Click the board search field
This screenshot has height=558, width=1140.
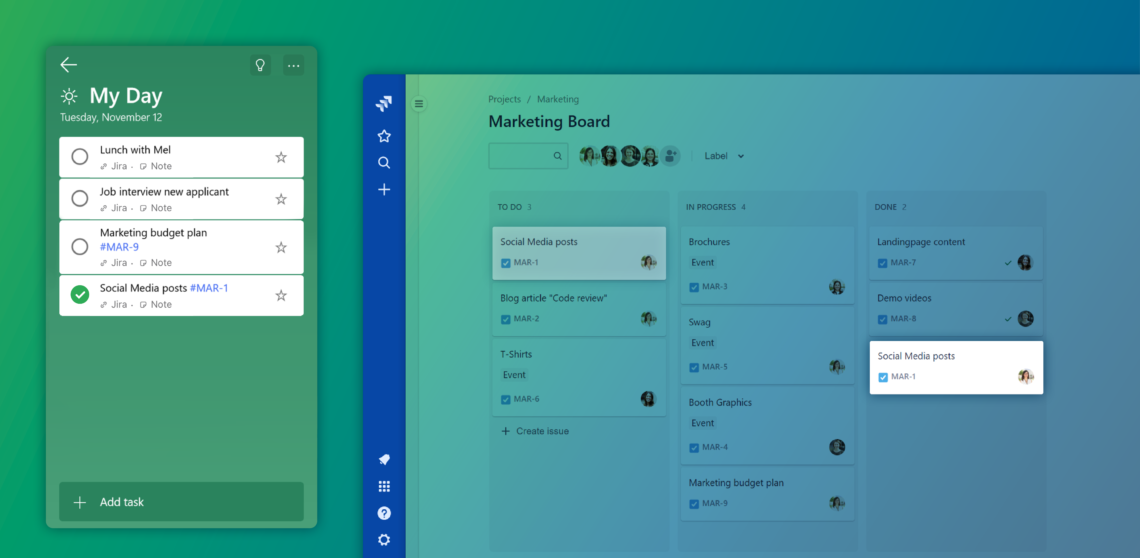click(x=529, y=156)
